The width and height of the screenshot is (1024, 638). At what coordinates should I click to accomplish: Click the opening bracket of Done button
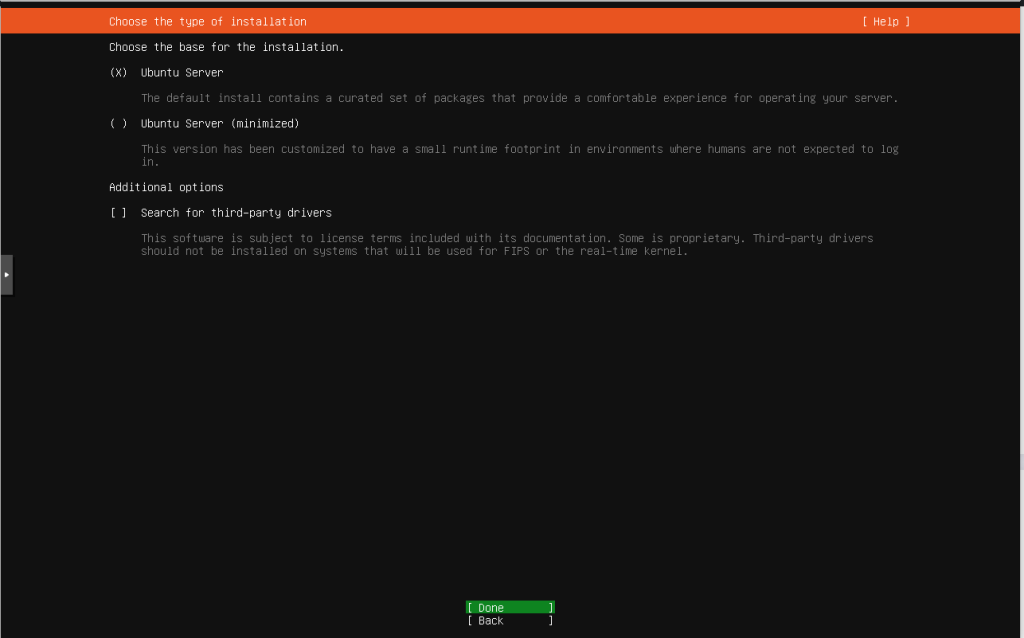pyautogui.click(x=469, y=608)
